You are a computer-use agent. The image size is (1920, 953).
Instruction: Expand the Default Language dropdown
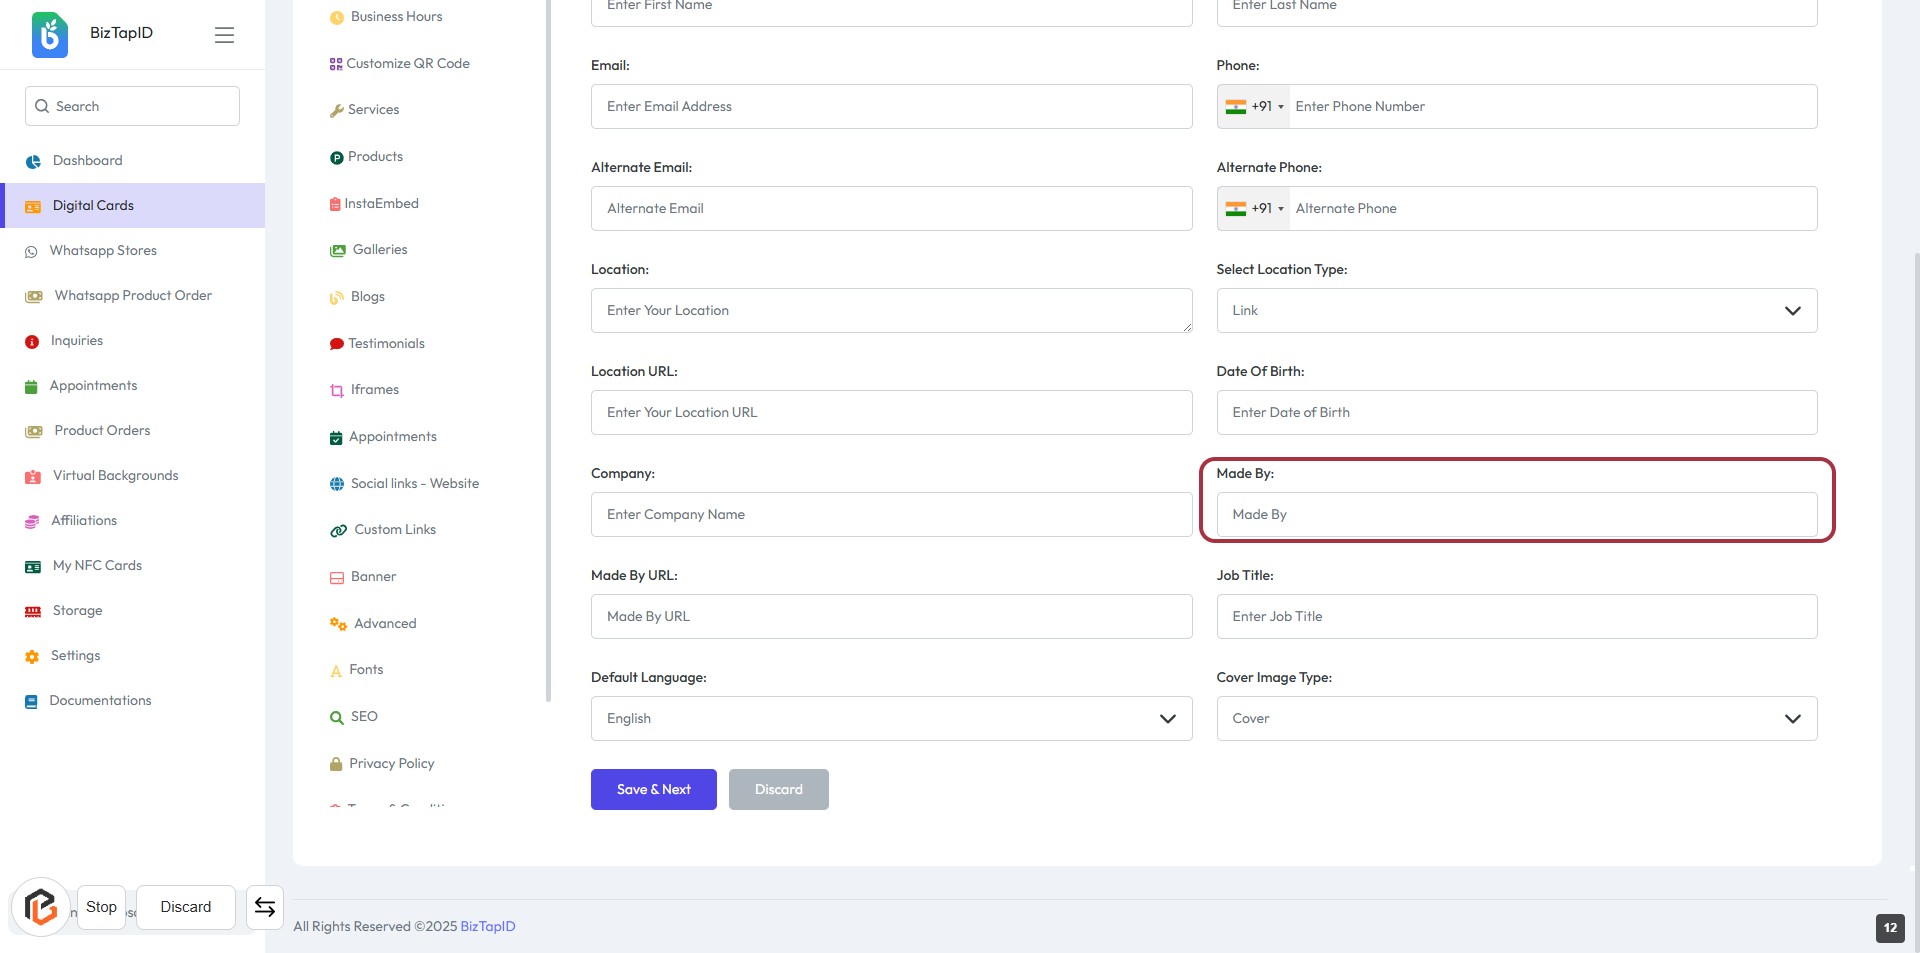pyautogui.click(x=891, y=719)
